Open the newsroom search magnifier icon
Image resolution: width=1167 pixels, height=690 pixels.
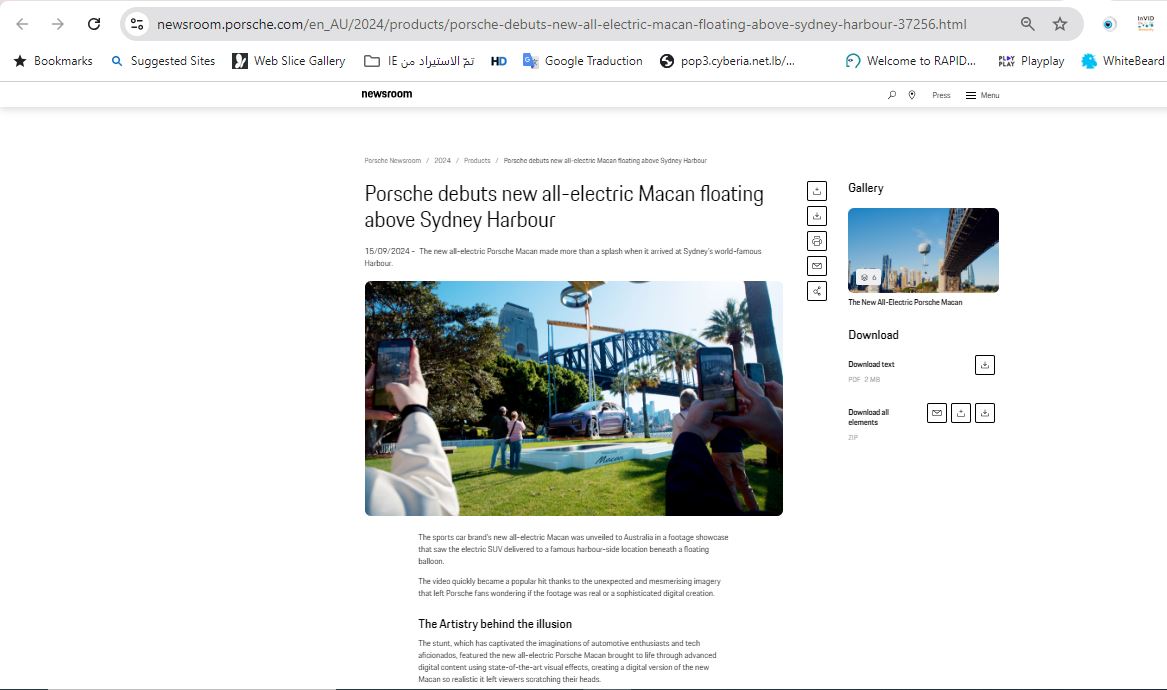coord(892,95)
